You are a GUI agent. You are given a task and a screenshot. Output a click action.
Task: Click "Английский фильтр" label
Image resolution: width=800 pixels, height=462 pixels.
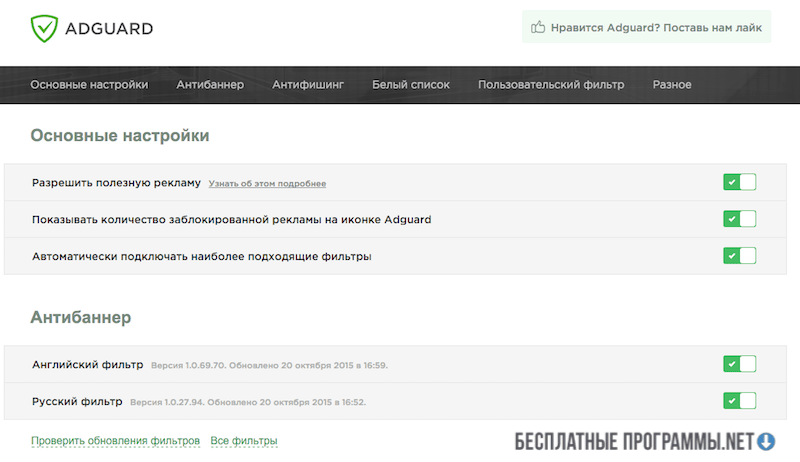[x=88, y=365]
